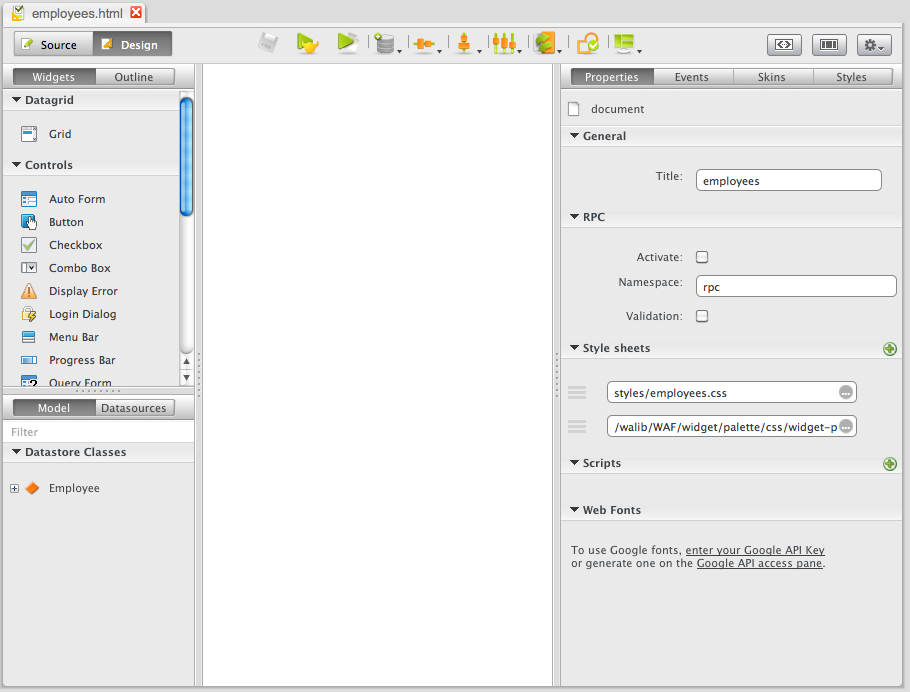910x692 pixels.
Task: Click the green Run file arrow icon
Action: tap(346, 43)
